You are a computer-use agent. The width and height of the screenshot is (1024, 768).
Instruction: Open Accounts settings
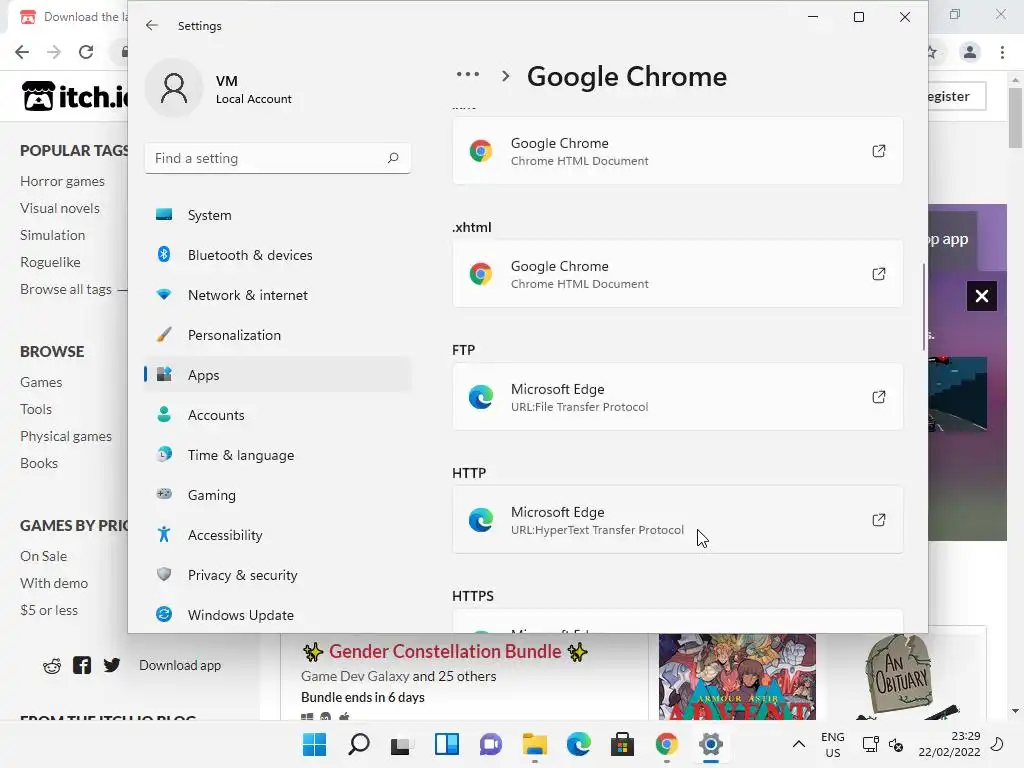278,415
